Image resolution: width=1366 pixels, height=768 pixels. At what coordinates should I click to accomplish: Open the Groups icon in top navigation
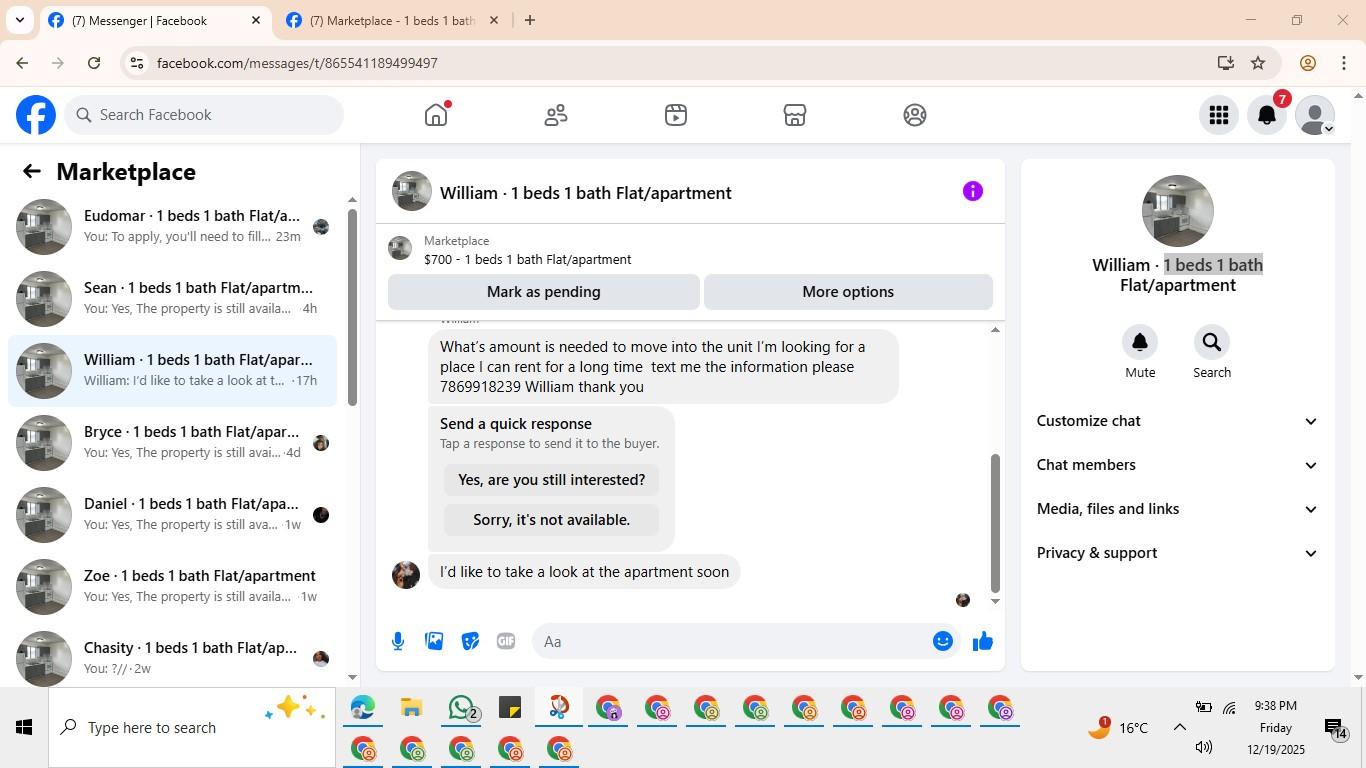click(x=915, y=115)
